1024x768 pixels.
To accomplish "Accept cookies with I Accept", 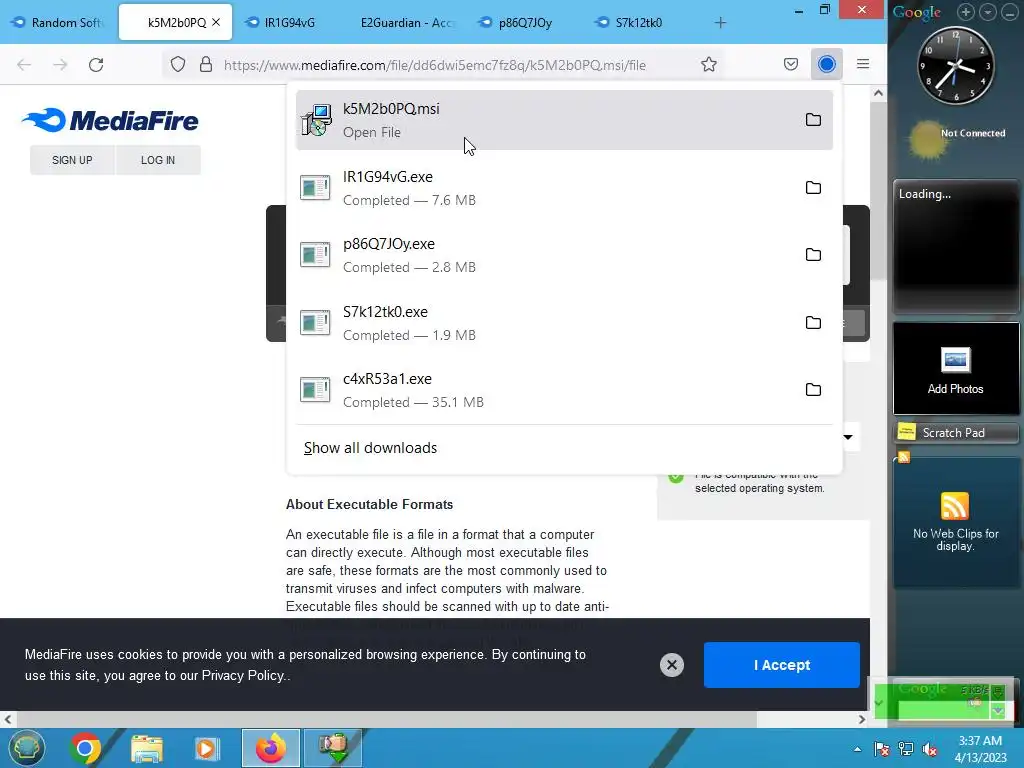I will click(x=782, y=665).
